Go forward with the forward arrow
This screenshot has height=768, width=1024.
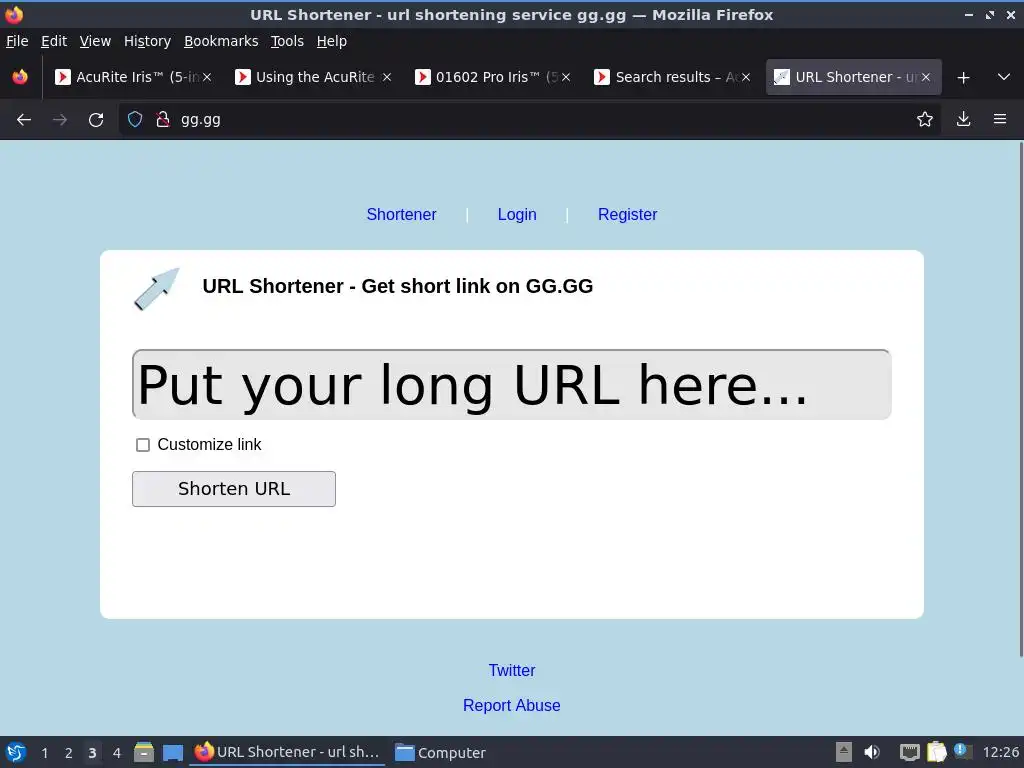click(x=60, y=120)
